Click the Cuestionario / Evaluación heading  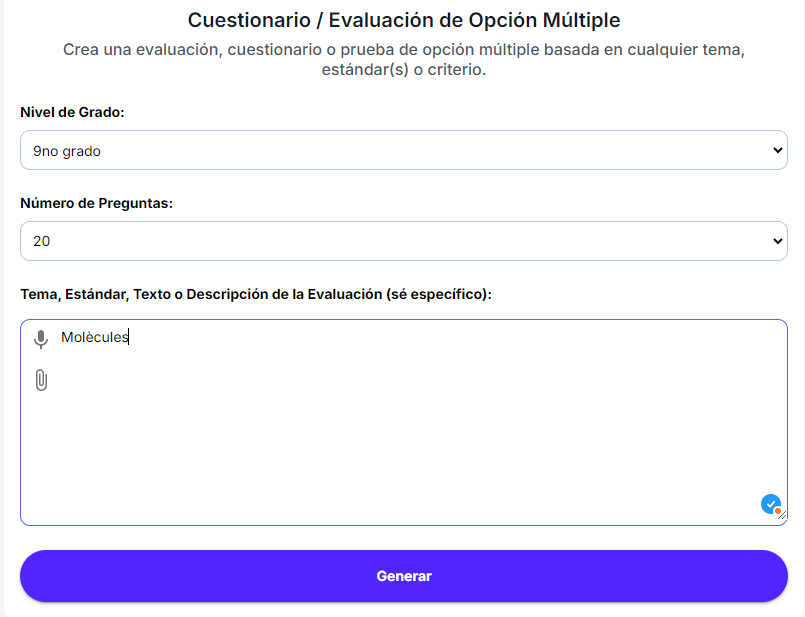402,20
